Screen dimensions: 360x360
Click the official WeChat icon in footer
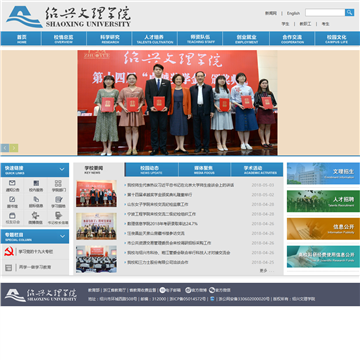coord(212,290)
